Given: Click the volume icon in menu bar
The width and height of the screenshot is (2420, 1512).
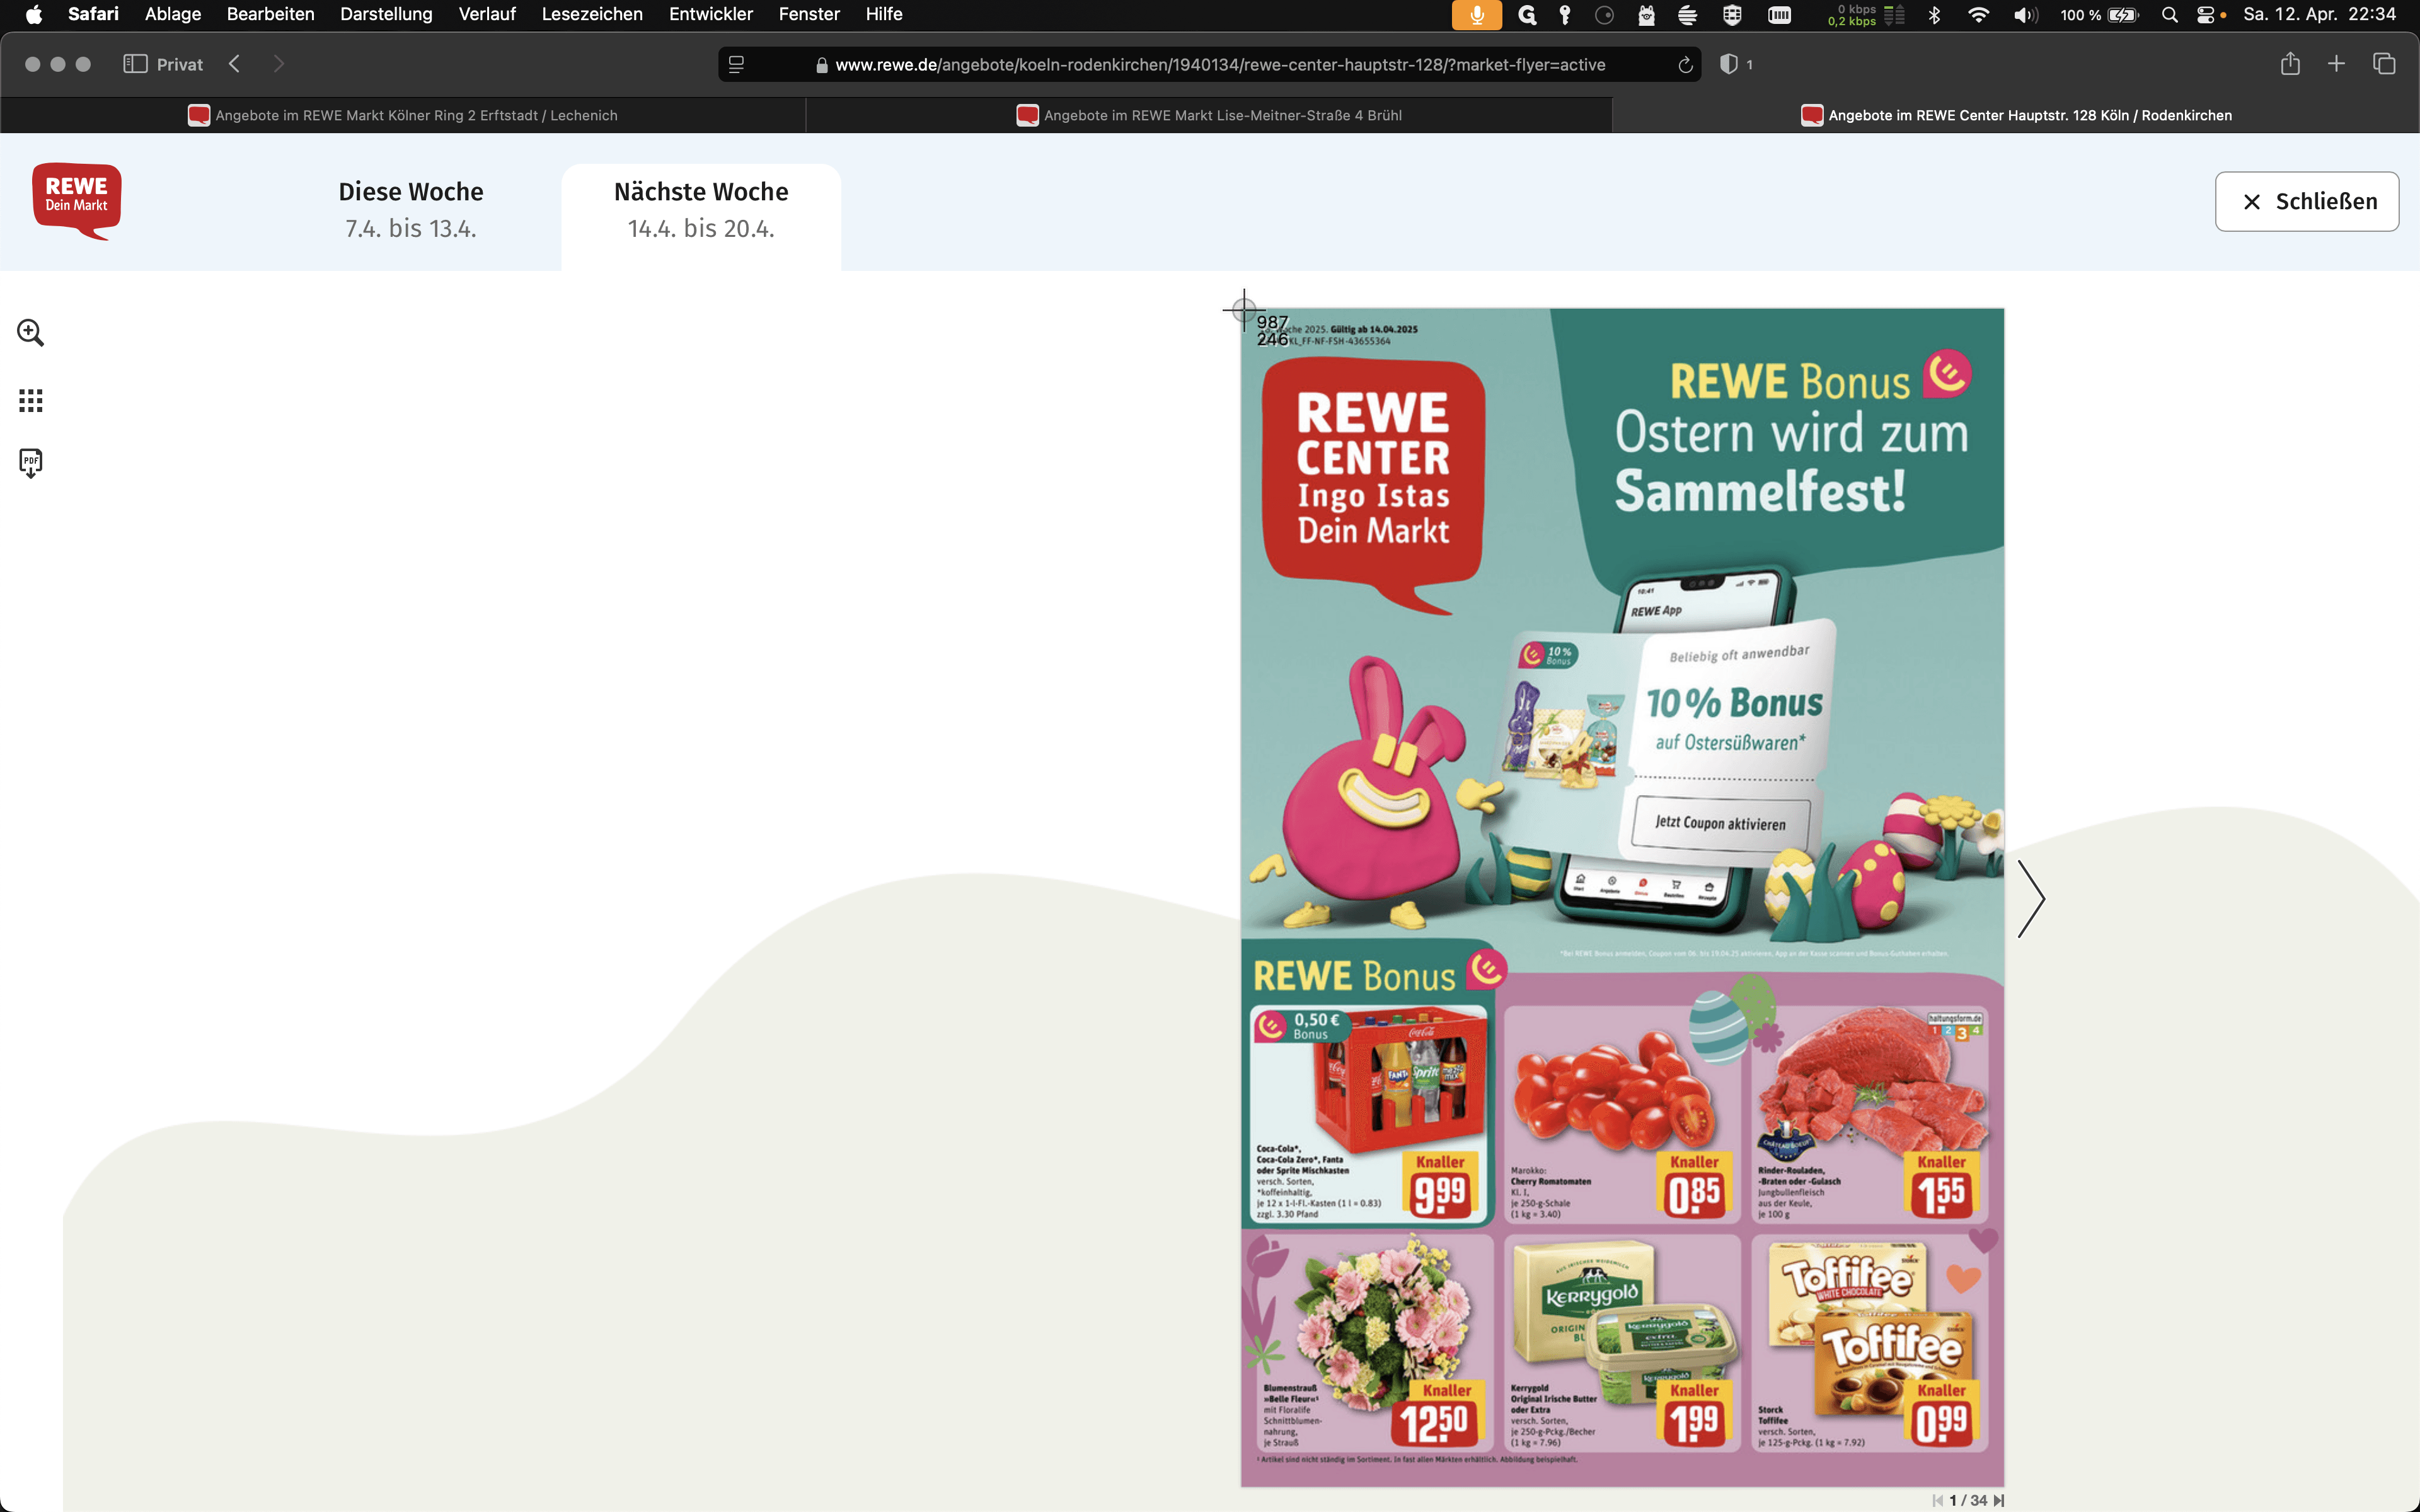Looking at the screenshot, I should [x=2025, y=14].
